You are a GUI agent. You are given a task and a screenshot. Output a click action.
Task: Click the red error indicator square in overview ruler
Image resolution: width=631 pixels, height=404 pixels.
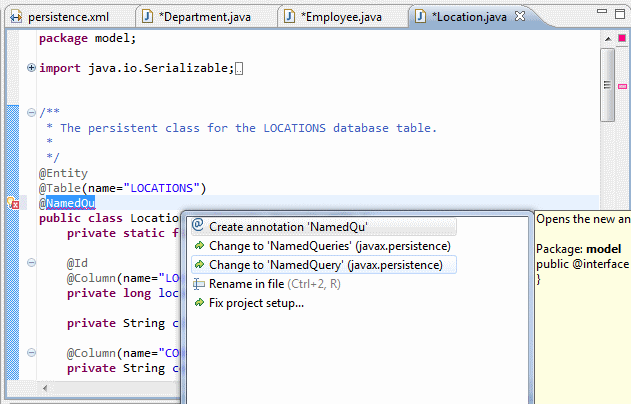pos(622,38)
